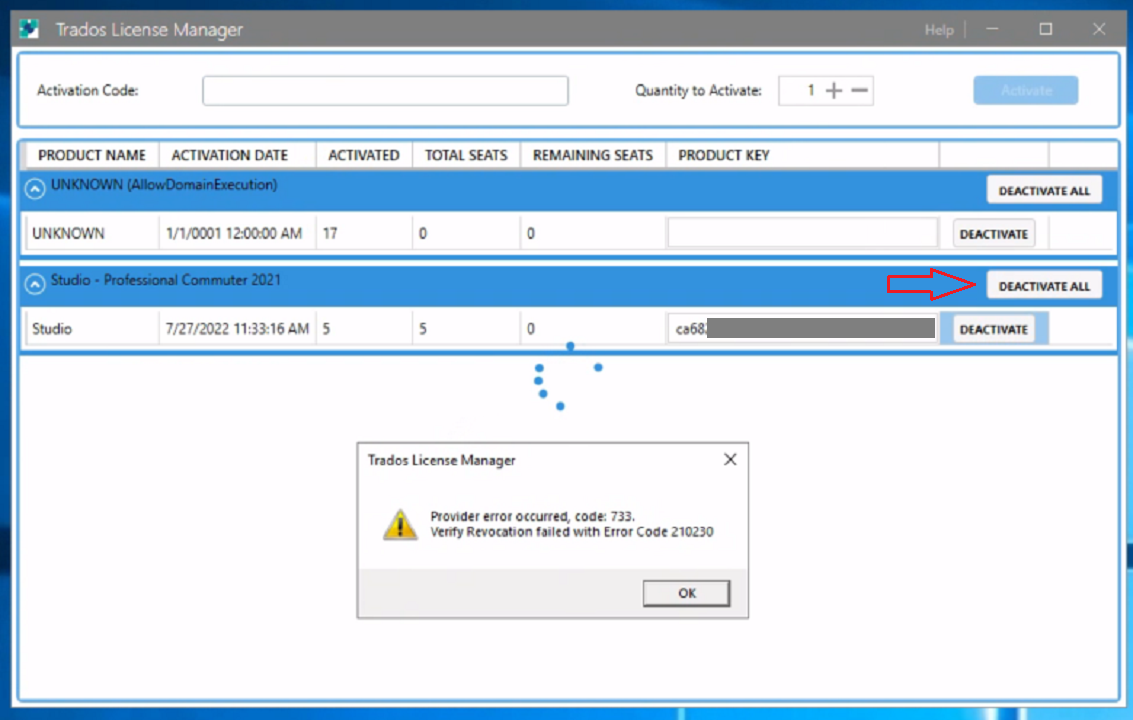Click the empty product key field in UNKNOWN row
Viewport: 1133px width, 720px height.
[802, 233]
